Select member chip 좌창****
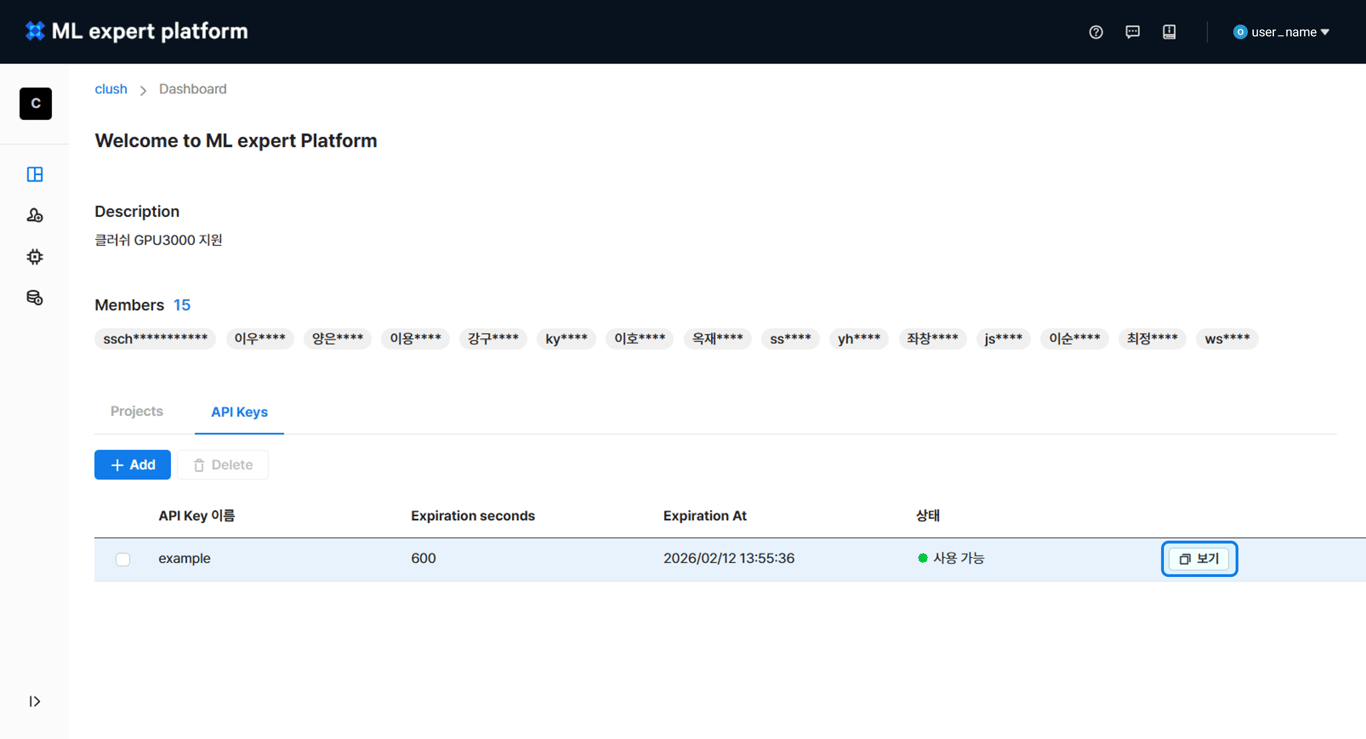 click(933, 339)
